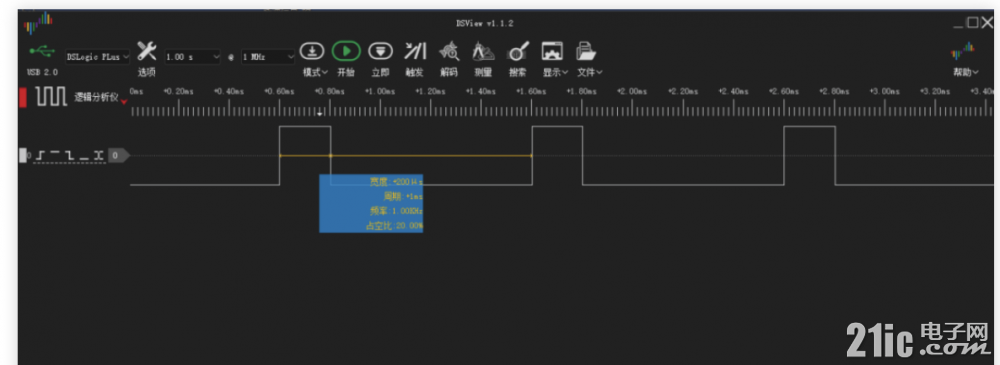Open the 1 MHz sample rate dropdown
Screen dimensions: 1000x365
268,57
